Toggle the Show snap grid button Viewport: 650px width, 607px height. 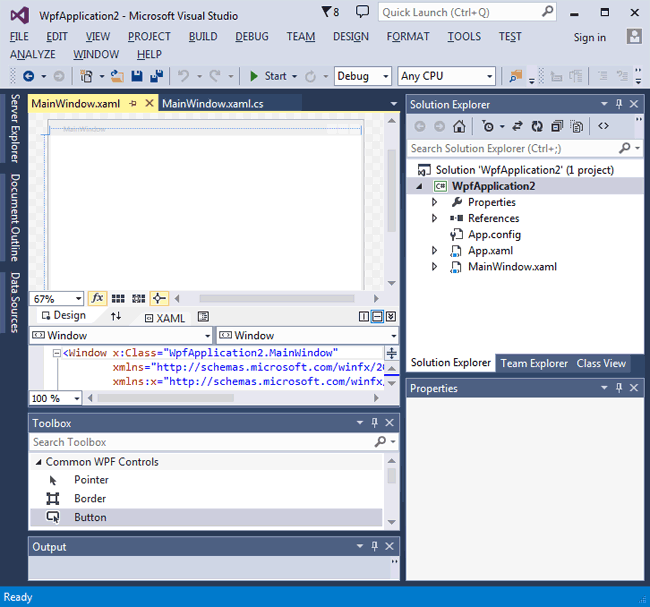pyautogui.click(x=118, y=299)
